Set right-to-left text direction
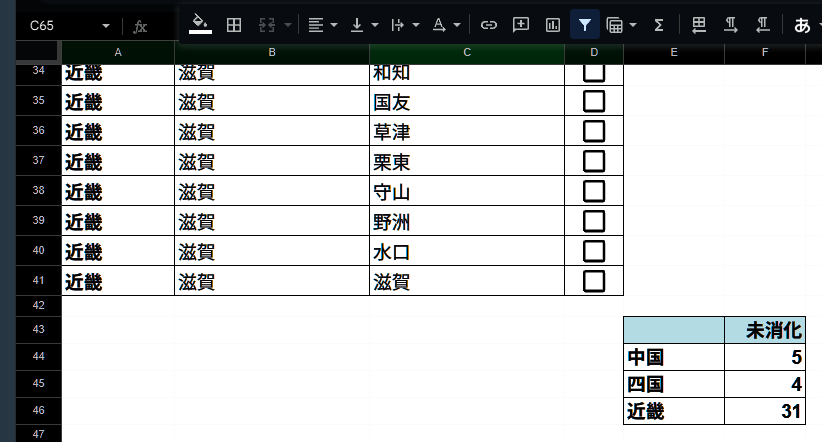The width and height of the screenshot is (822, 442). pyautogui.click(x=763, y=25)
